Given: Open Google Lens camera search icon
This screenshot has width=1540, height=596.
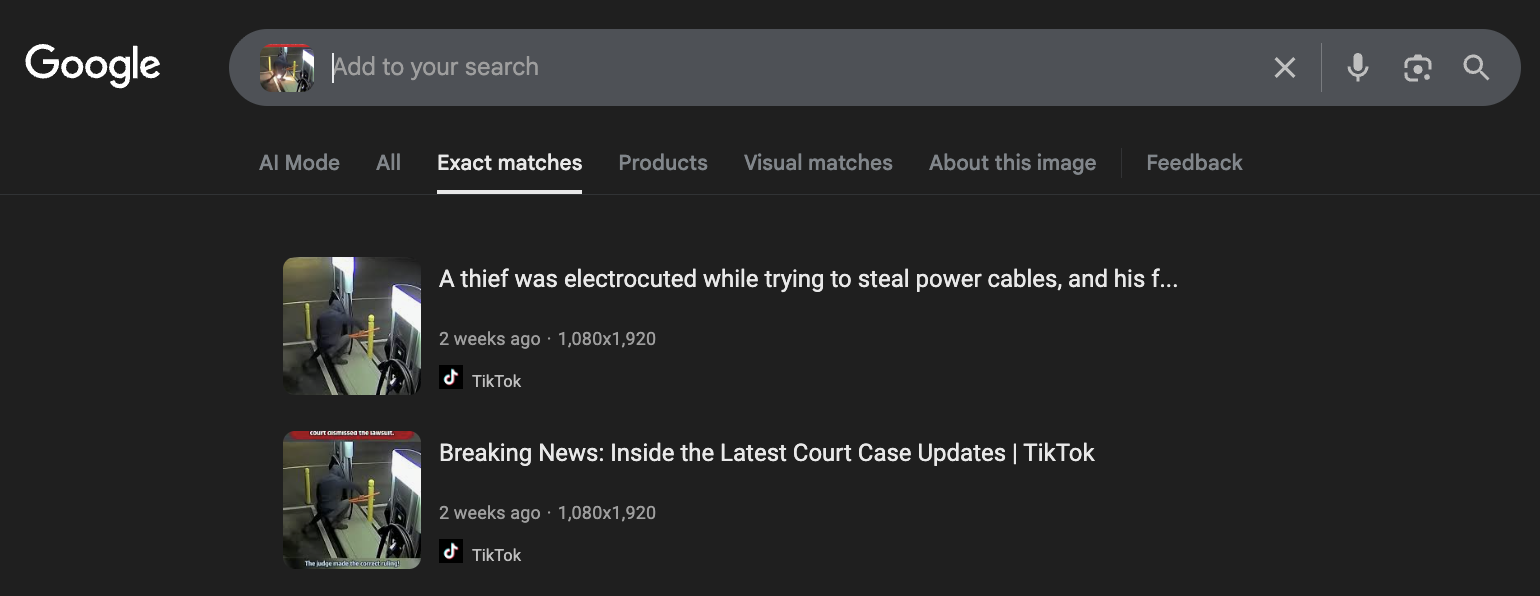Looking at the screenshot, I should (1417, 68).
